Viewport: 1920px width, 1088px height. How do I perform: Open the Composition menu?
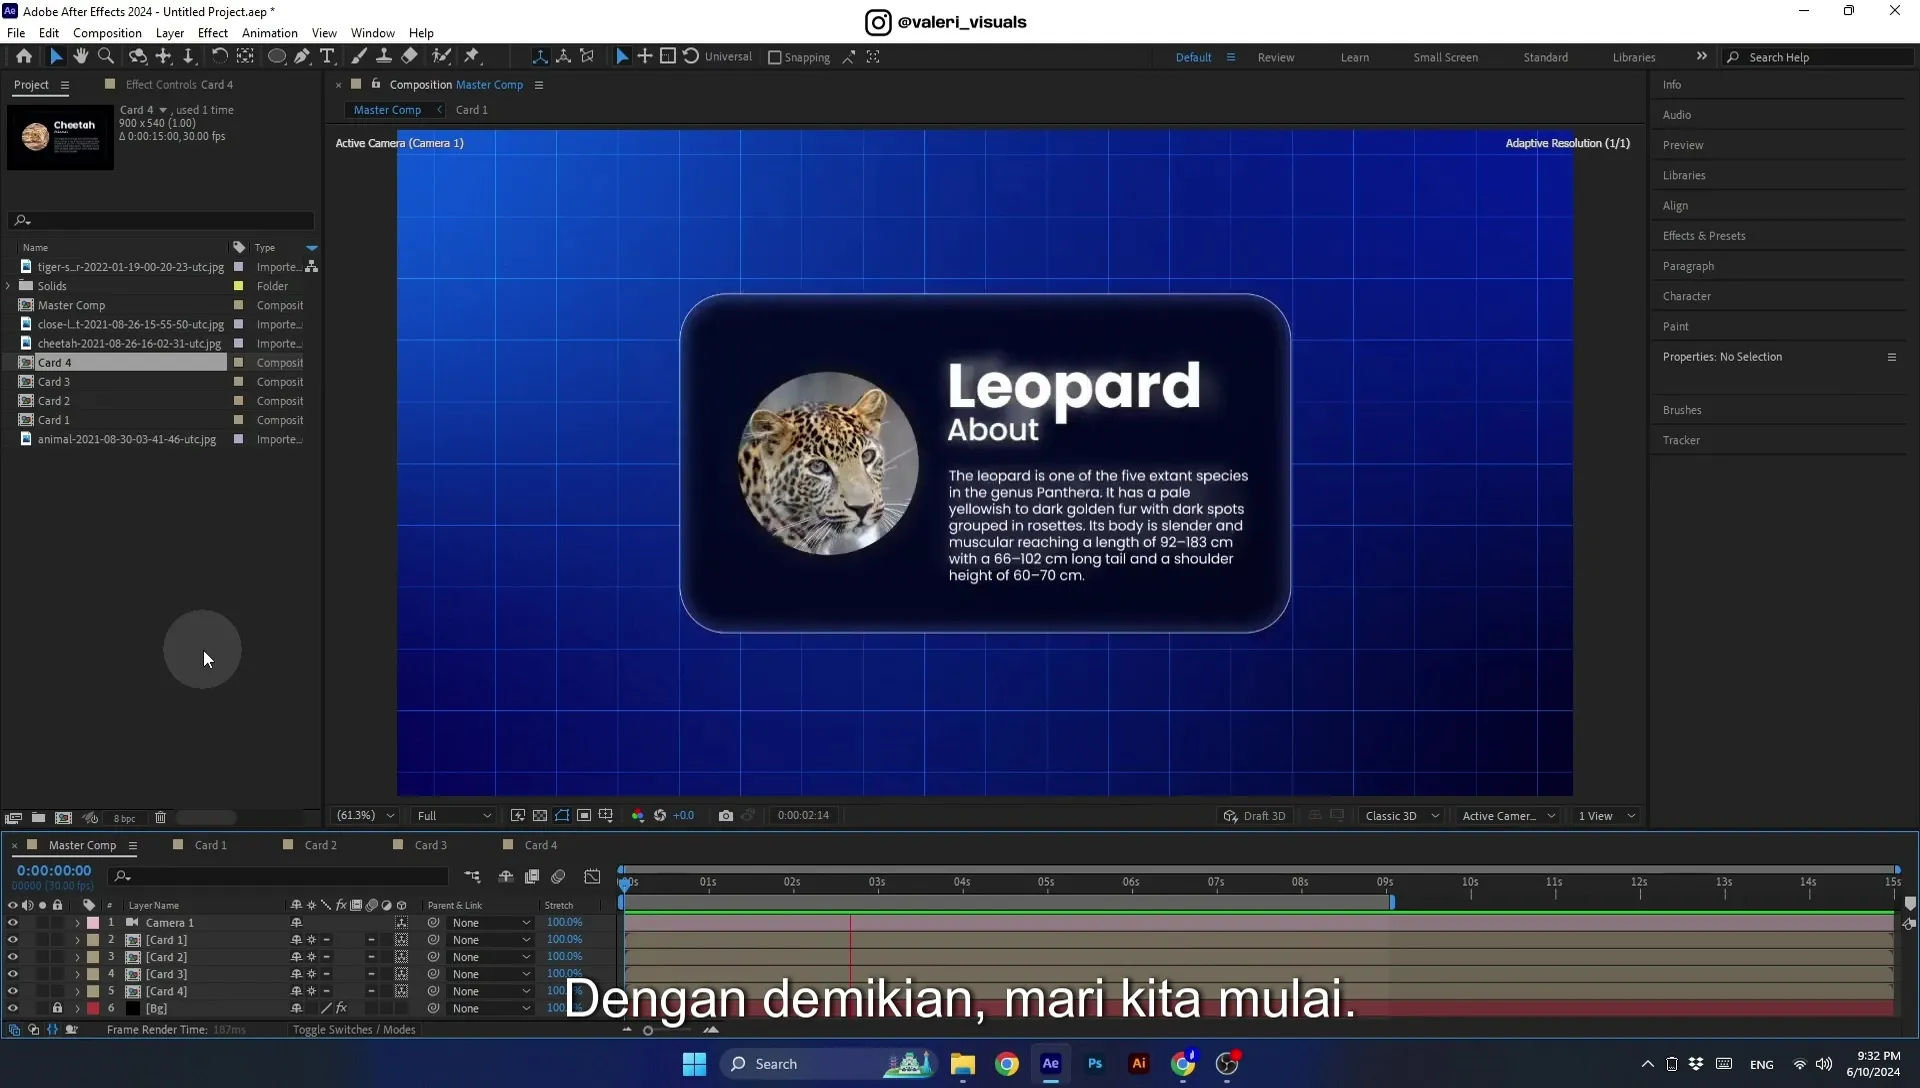[107, 33]
